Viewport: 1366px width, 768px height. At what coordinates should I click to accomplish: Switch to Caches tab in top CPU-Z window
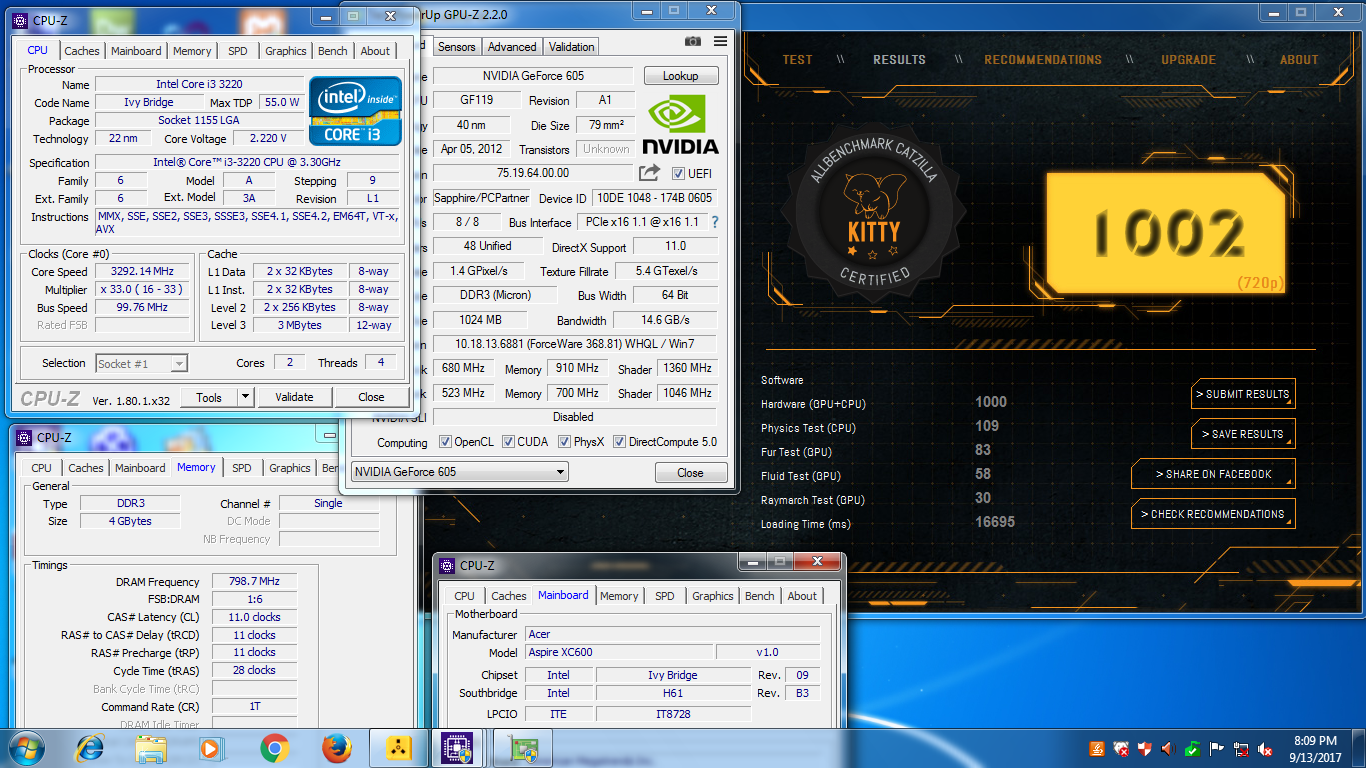coord(82,51)
